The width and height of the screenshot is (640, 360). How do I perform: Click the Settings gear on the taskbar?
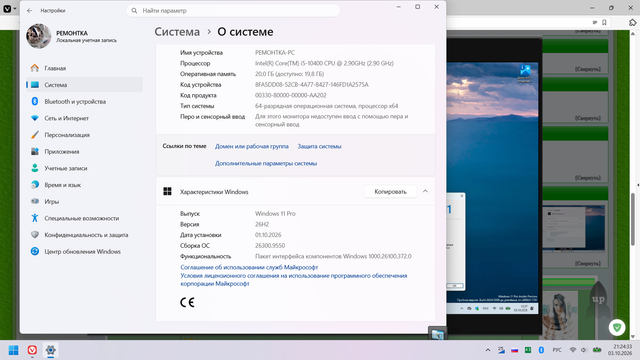(x=51, y=350)
